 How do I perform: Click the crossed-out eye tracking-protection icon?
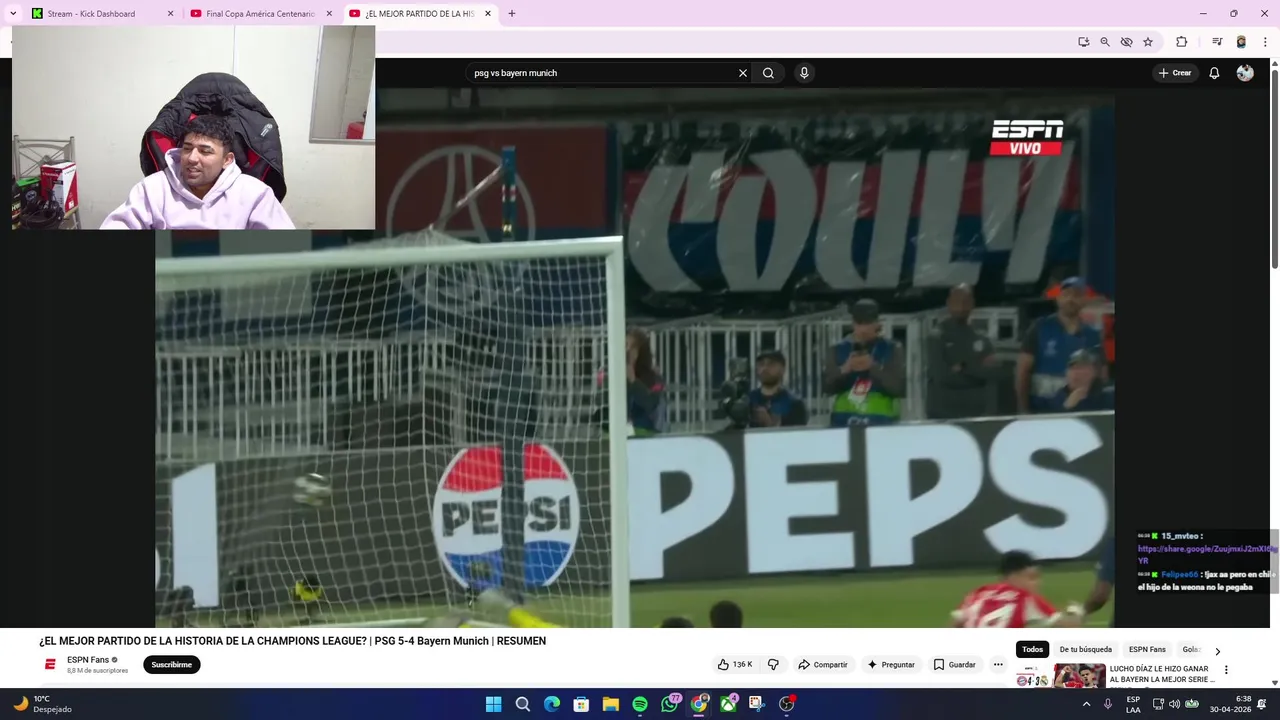1127,42
